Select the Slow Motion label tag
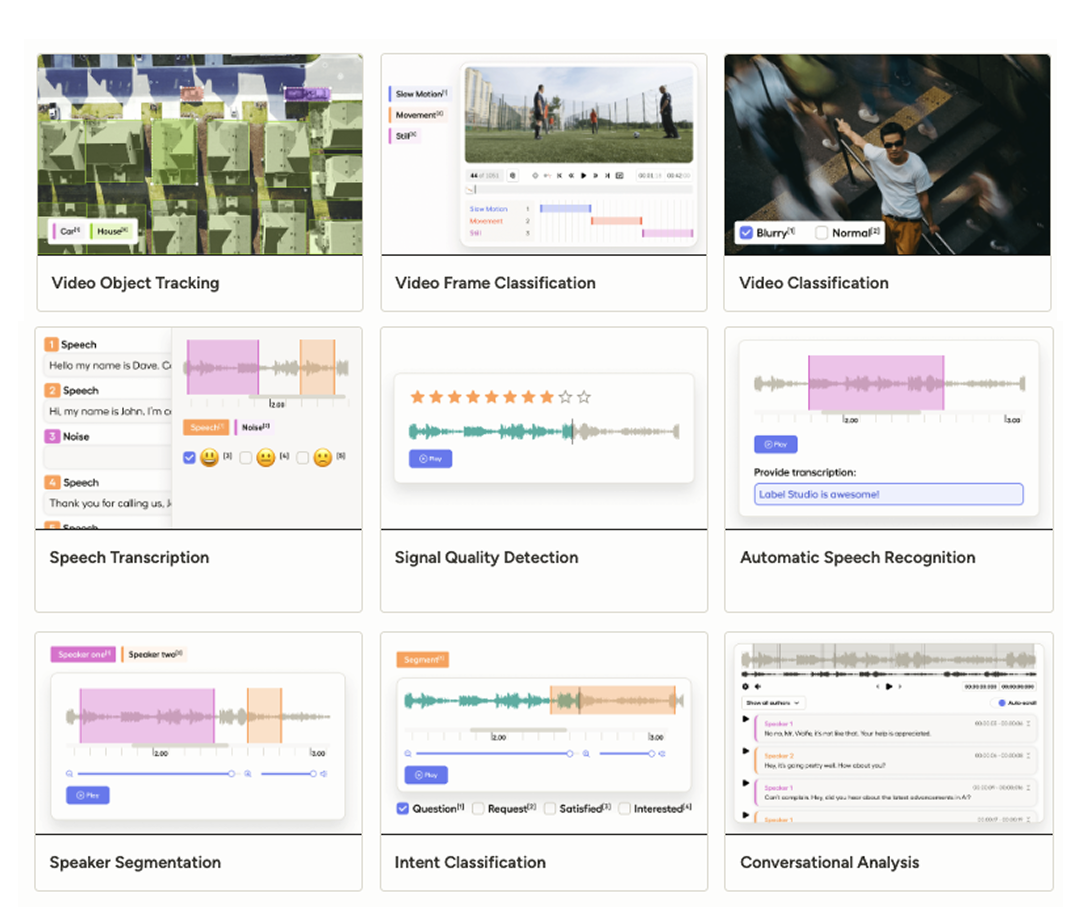Viewport: 1080px width, 920px height. coord(418,92)
